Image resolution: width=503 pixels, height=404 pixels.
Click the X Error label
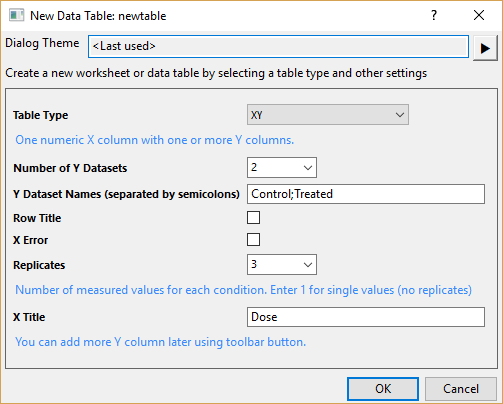click(30, 240)
